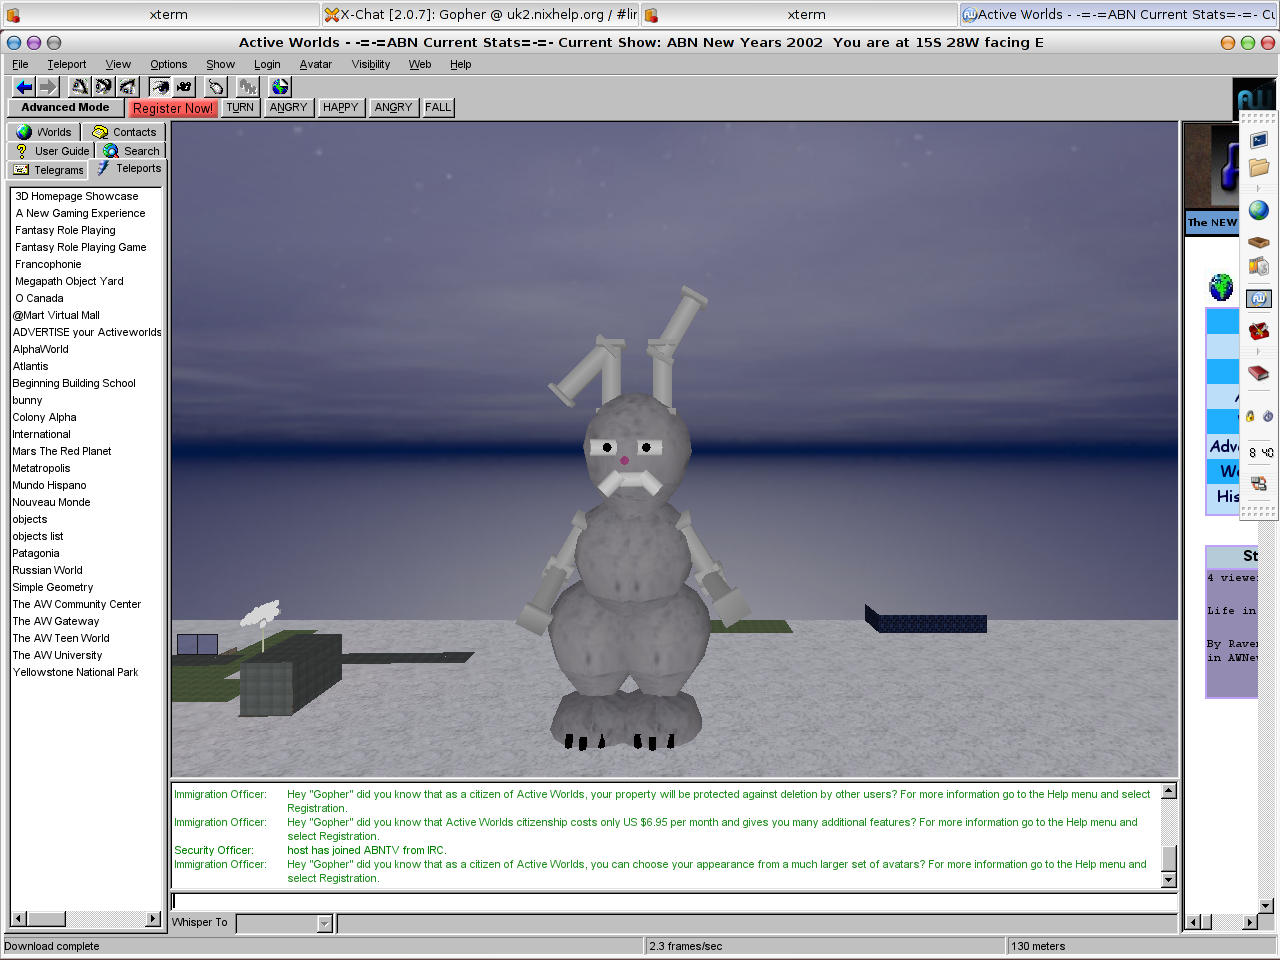Screen dimensions: 1280x960
Task: Open the red toolbox icon in panel
Action: (1259, 330)
